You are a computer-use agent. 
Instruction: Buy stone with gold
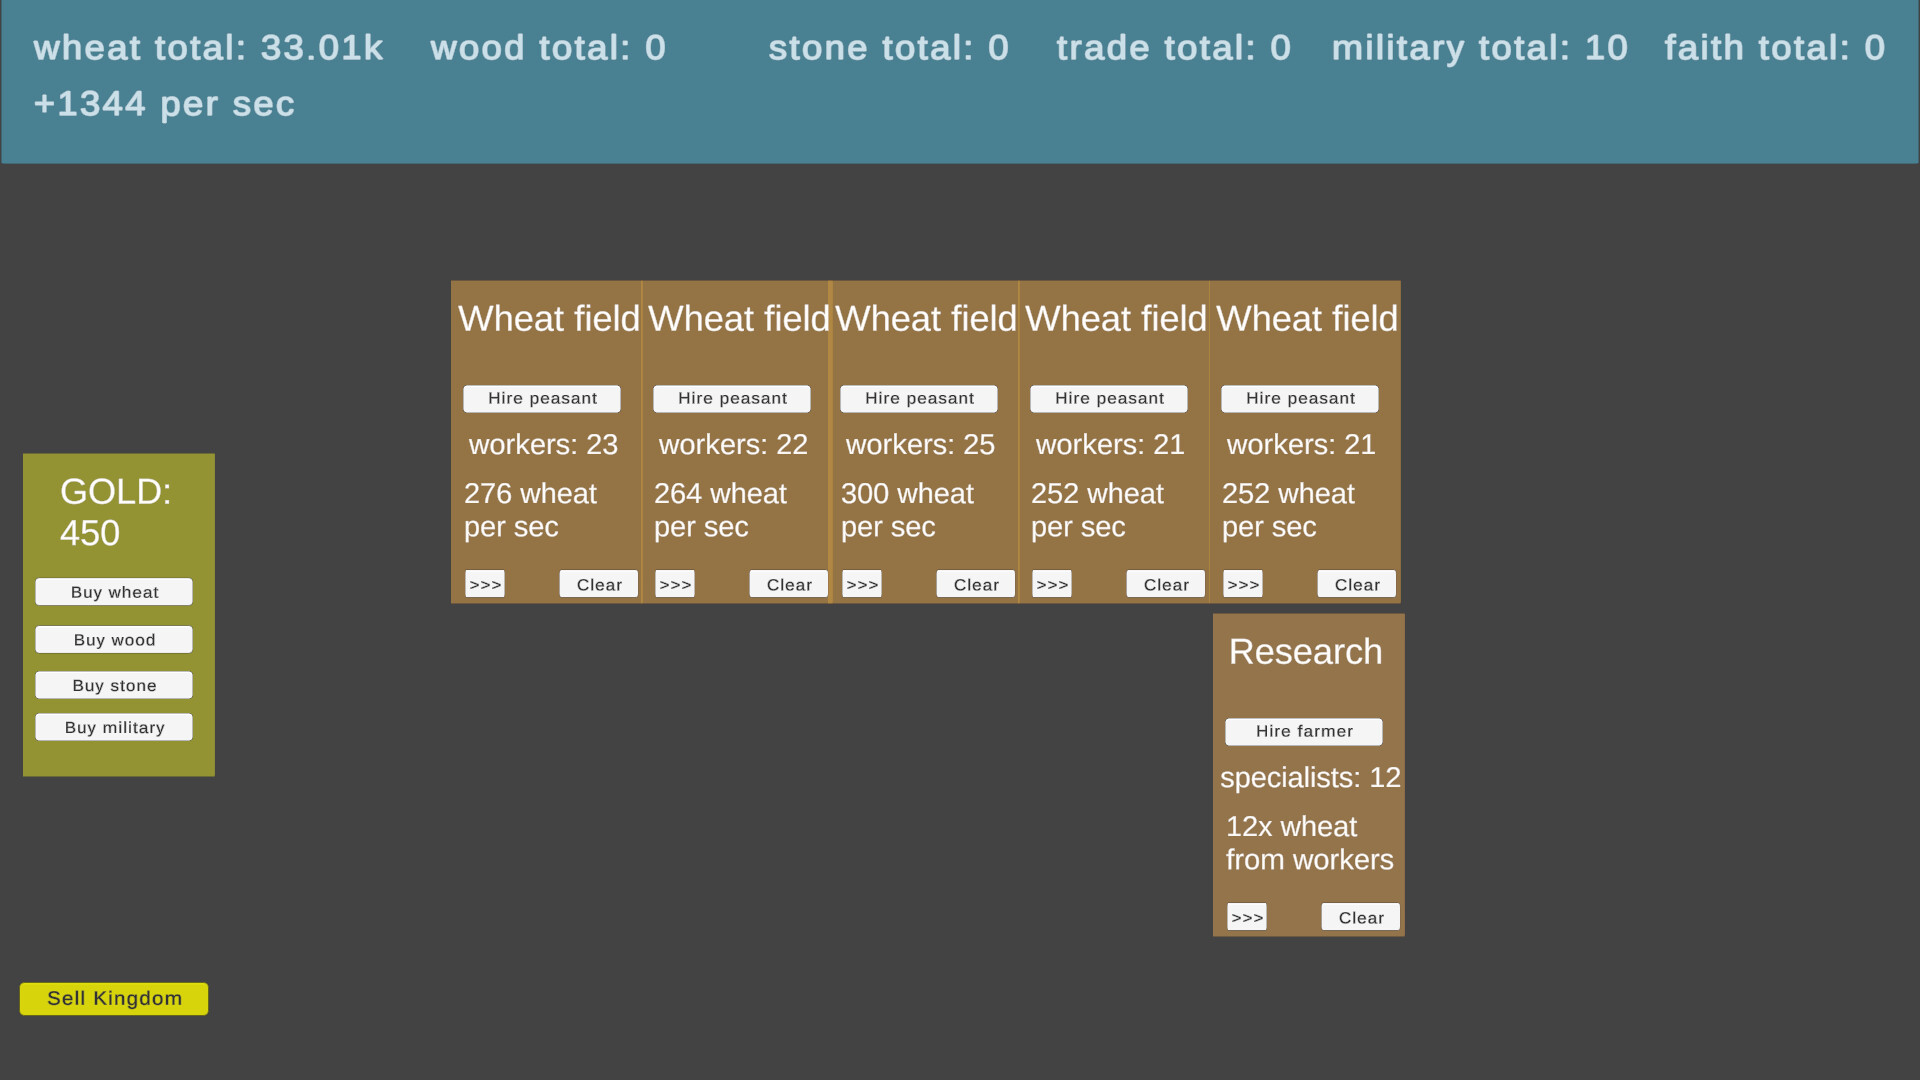114,685
